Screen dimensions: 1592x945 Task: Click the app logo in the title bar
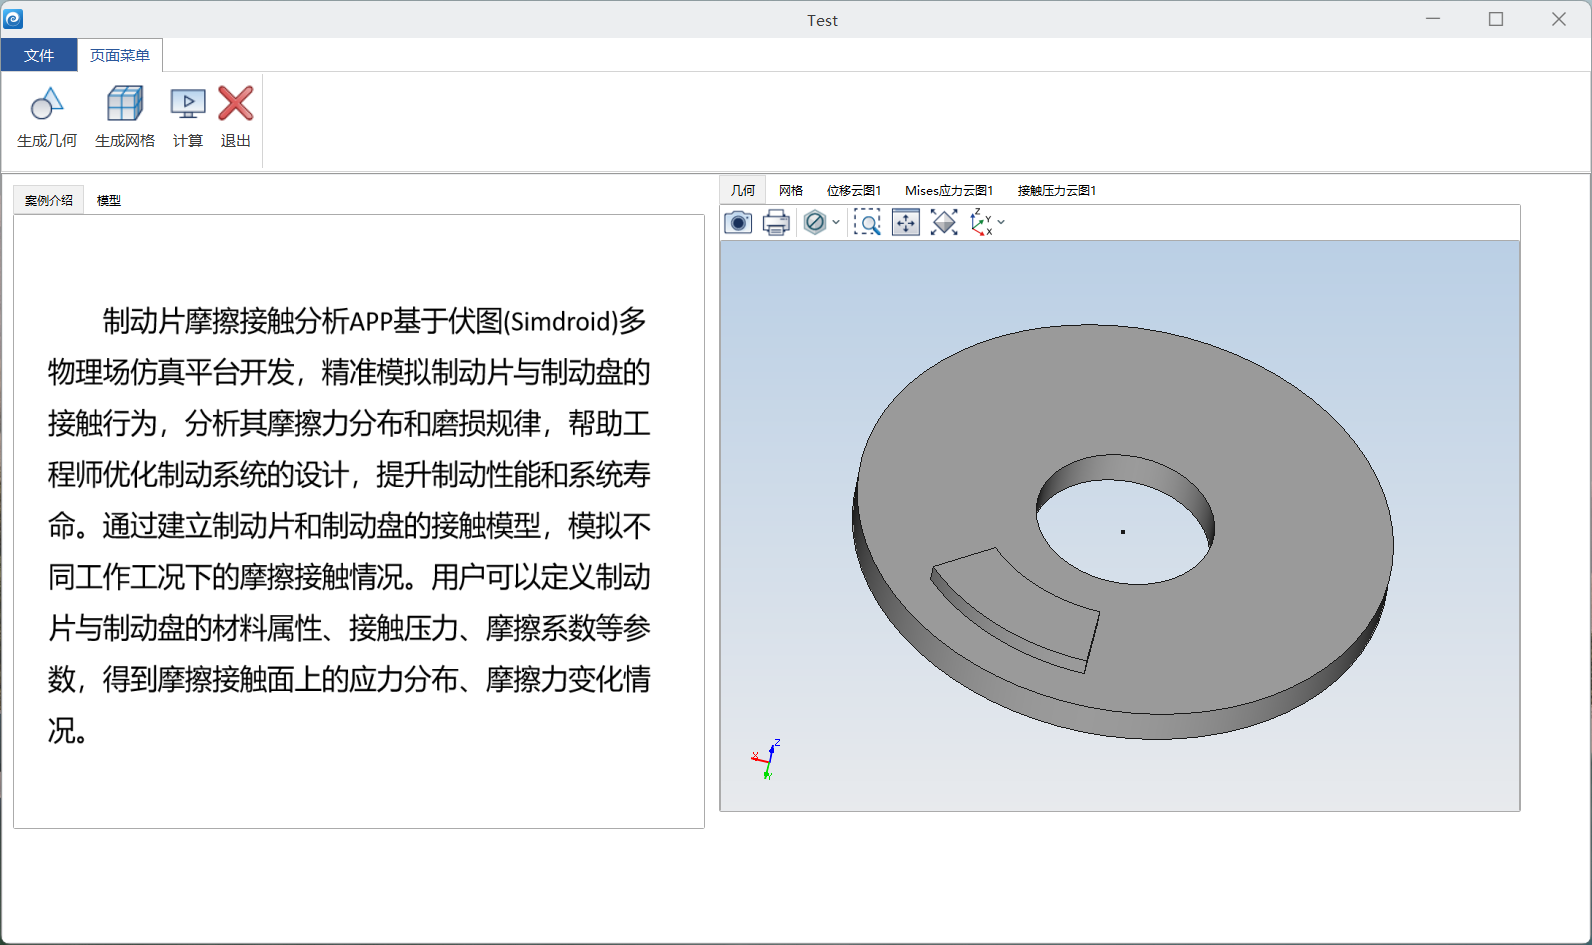[x=13, y=19]
